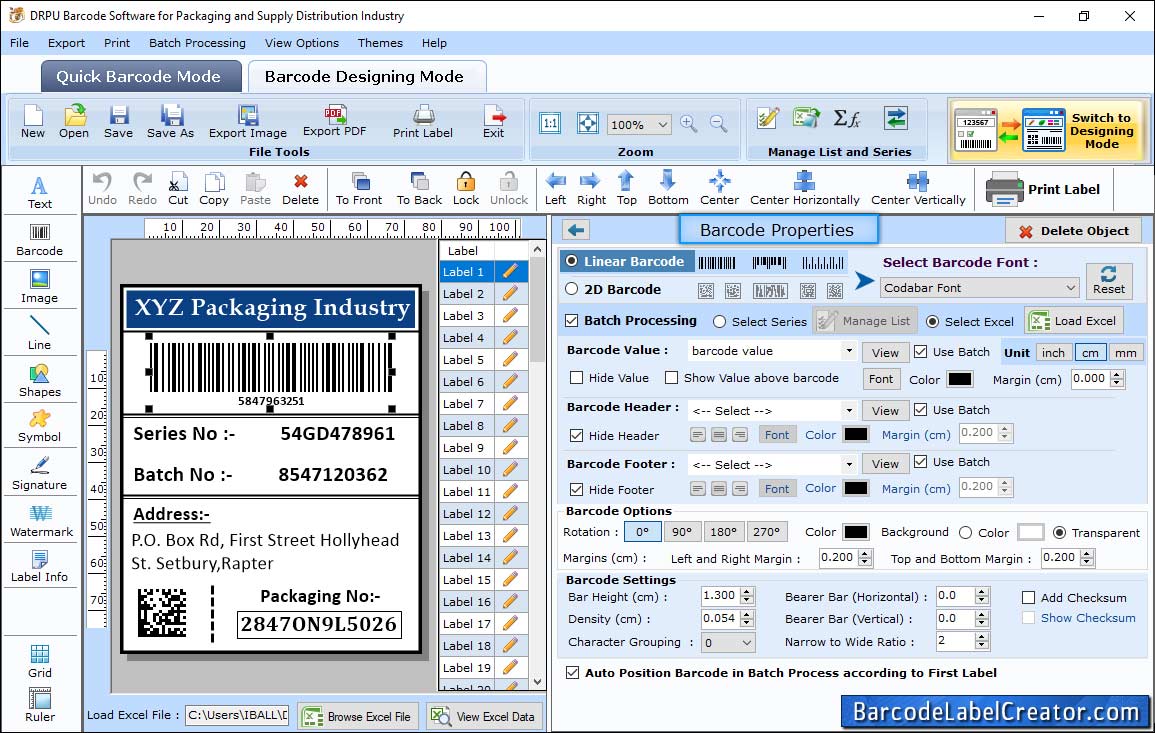Viewport: 1155px width, 733px height.
Task: Export label to PDF
Action: [334, 122]
